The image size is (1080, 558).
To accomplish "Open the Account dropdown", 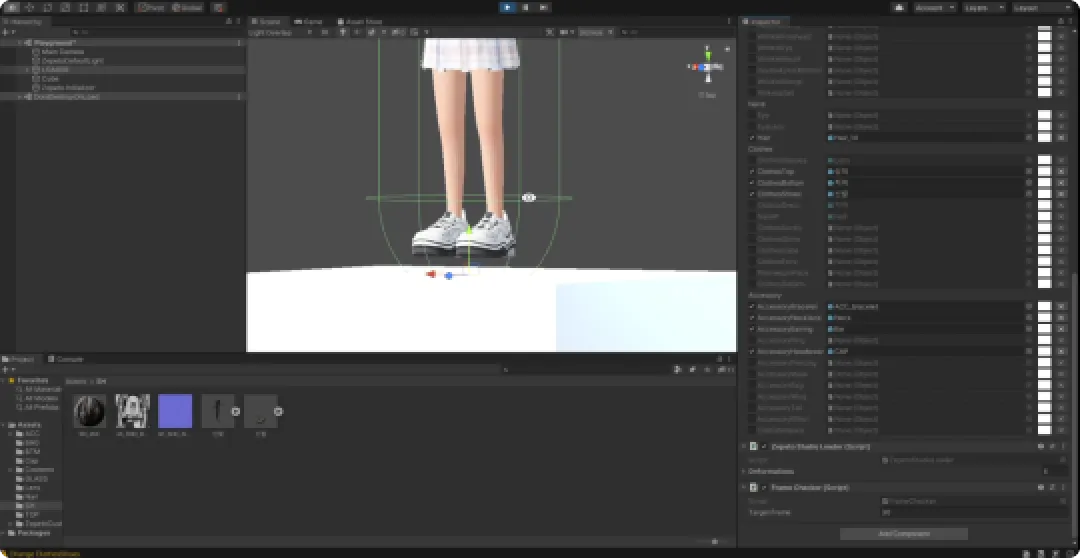I will coord(935,8).
